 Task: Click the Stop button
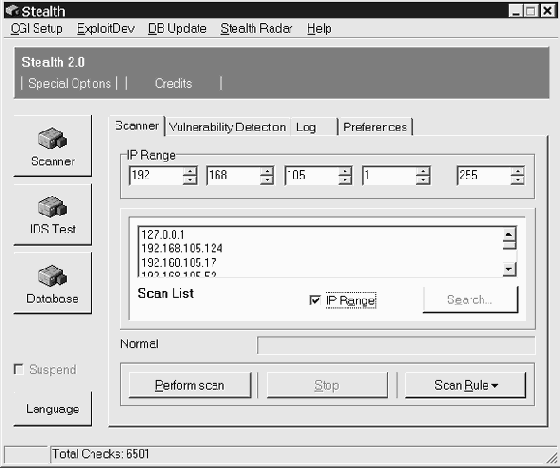(327, 385)
